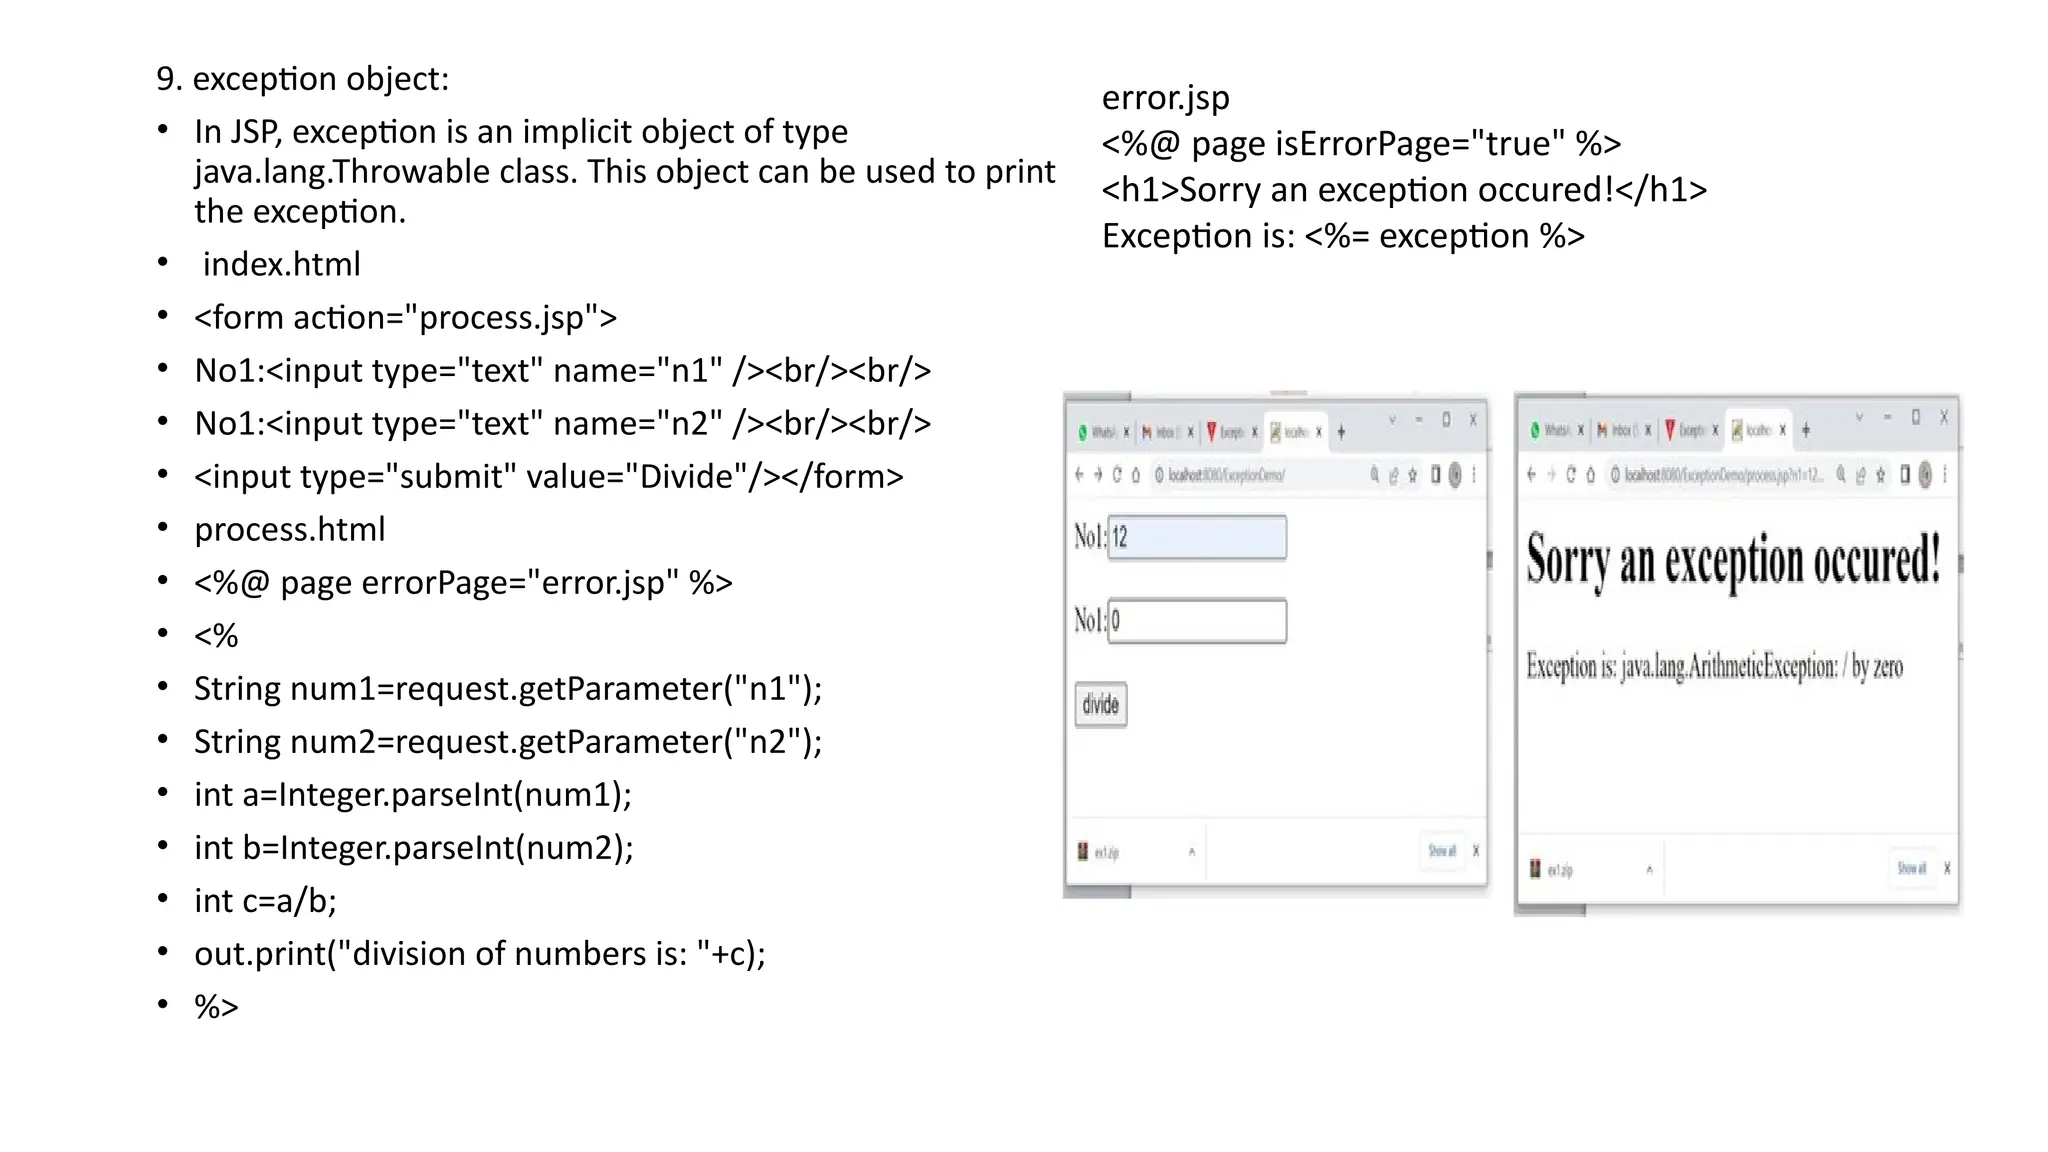Open side panel icon in exception-page browser
Image resolution: width=2048 pixels, height=1152 pixels.
(x=1905, y=475)
